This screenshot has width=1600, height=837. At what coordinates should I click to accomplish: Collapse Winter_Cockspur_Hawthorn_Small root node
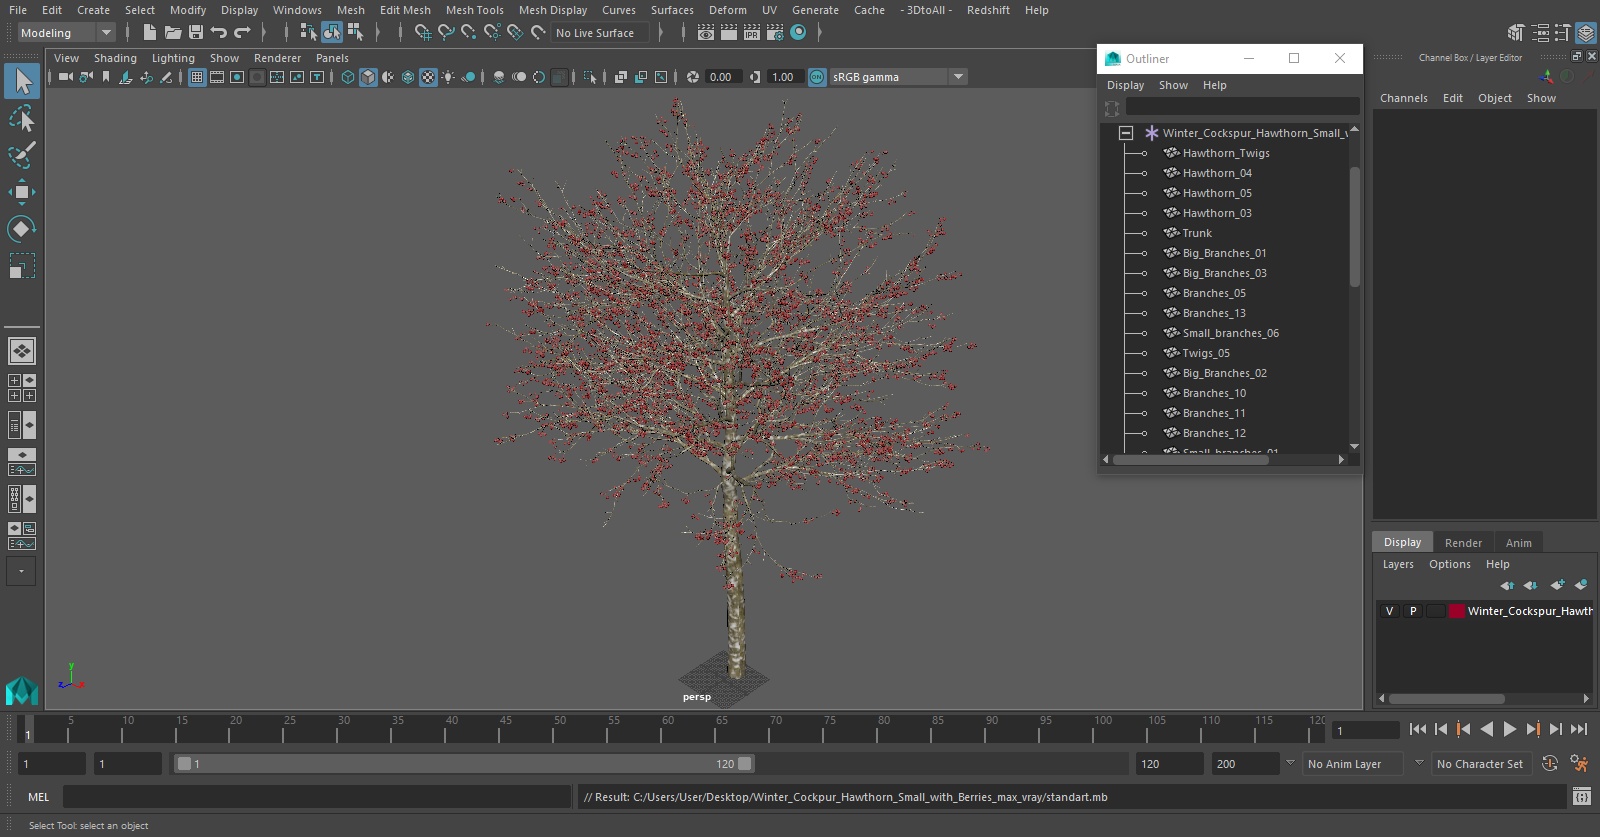tap(1126, 133)
